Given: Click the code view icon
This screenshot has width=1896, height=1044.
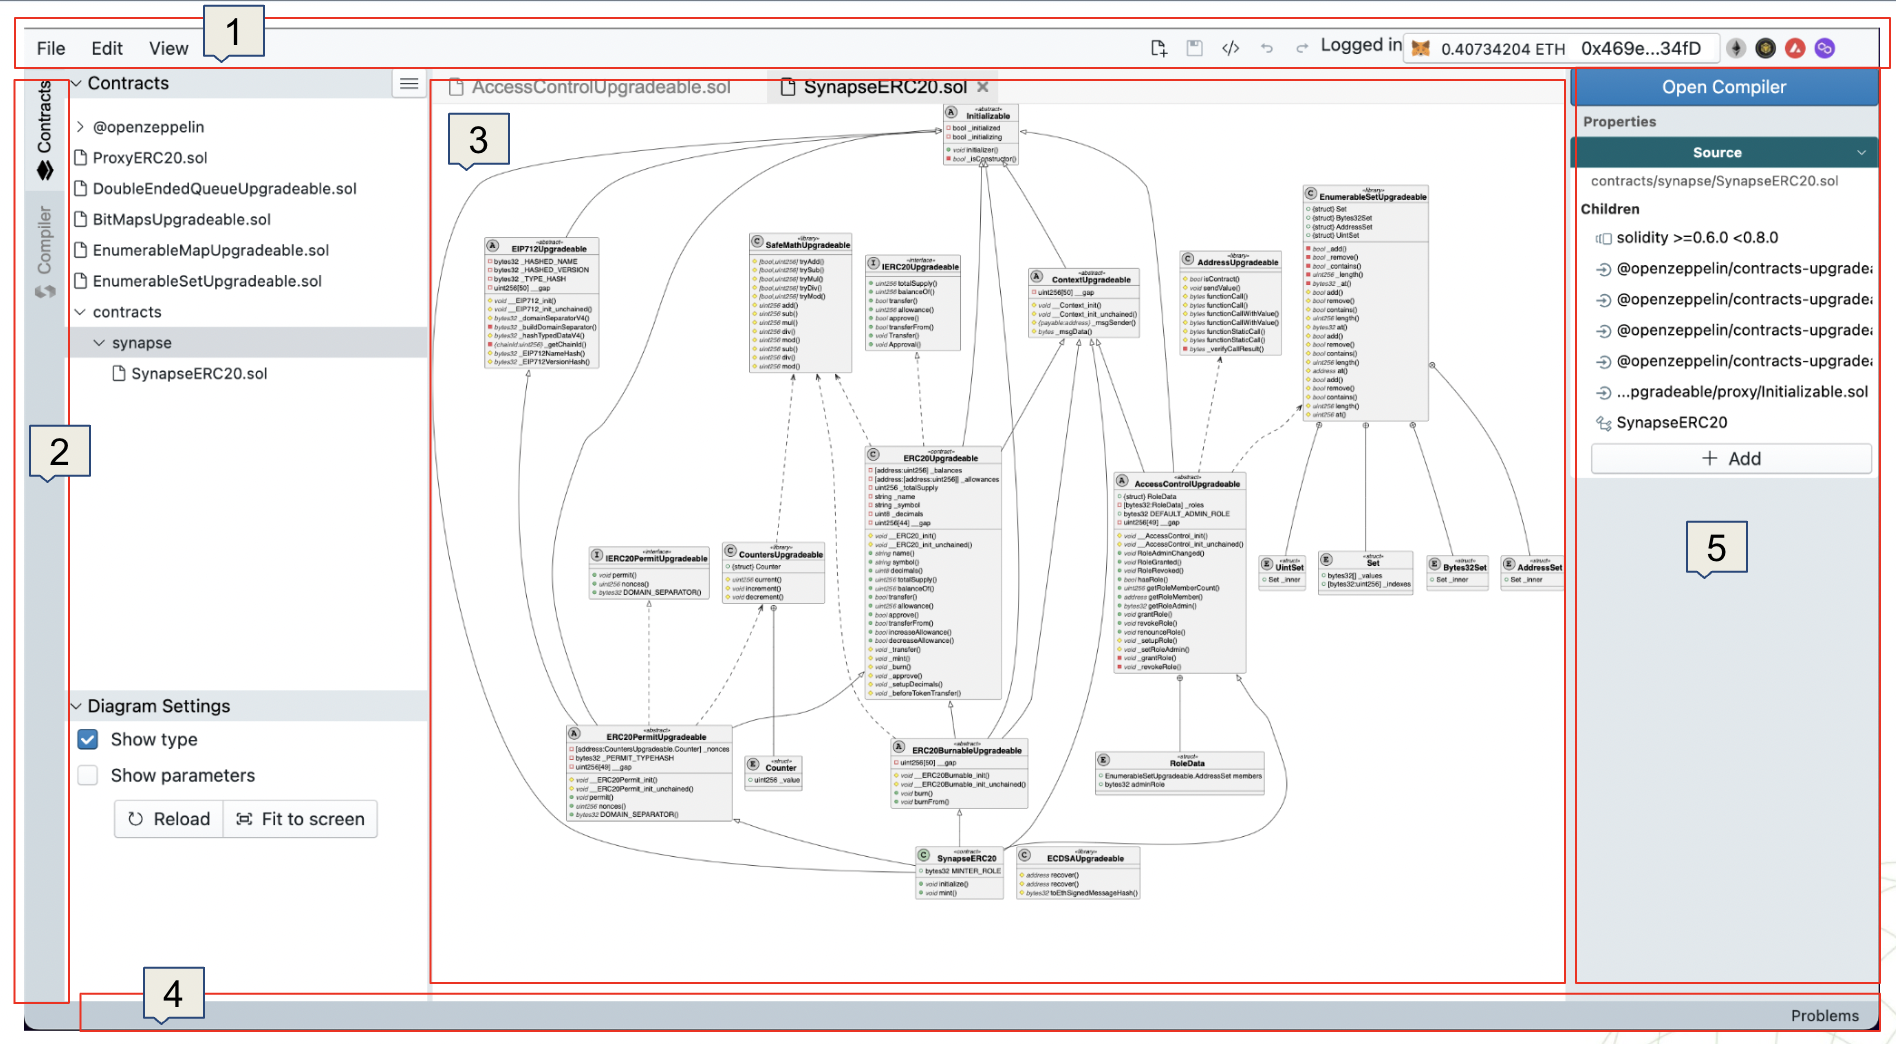Looking at the screenshot, I should (1230, 48).
